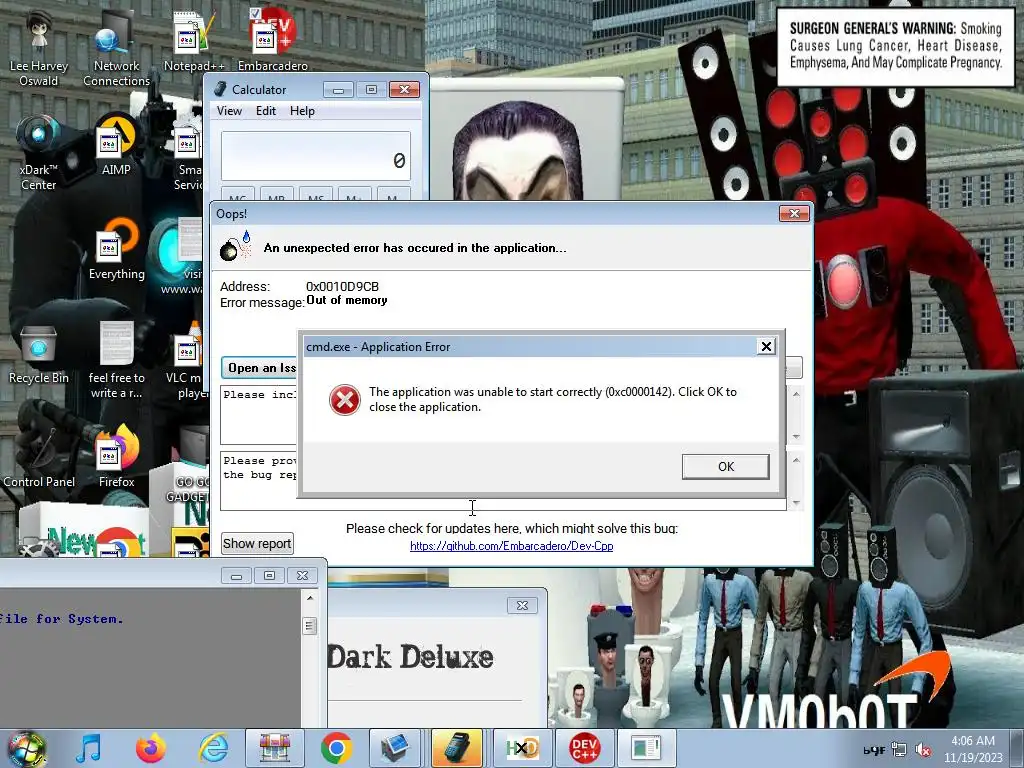This screenshot has height=768, width=1024.
Task: Close the cmd.exe Application Error dialog
Action: click(x=766, y=347)
